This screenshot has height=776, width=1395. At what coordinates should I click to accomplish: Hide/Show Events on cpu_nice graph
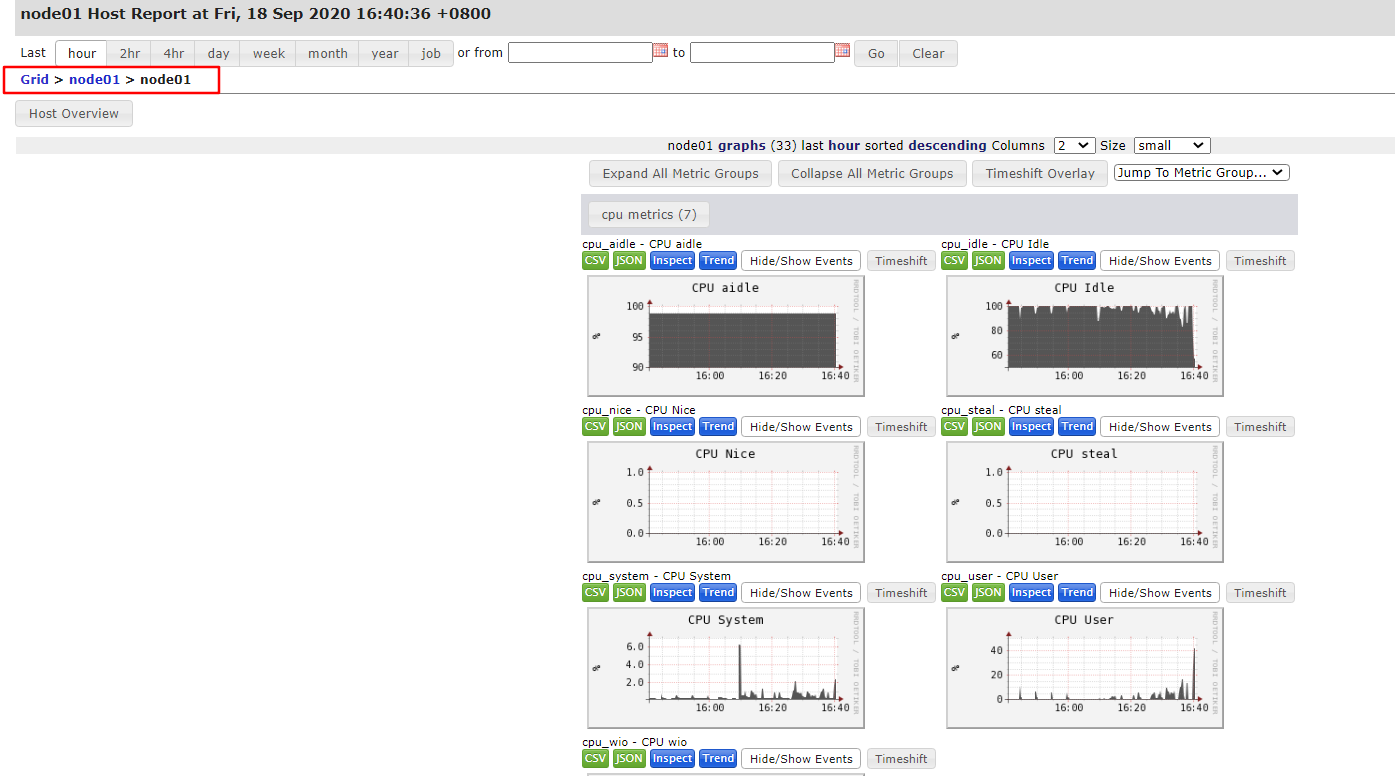coord(801,427)
